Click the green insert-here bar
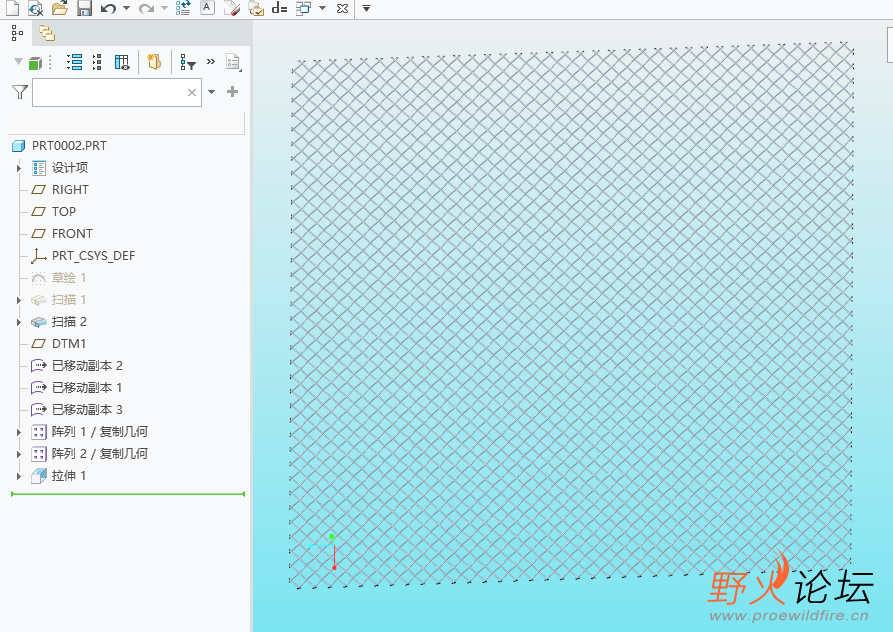 (128, 494)
